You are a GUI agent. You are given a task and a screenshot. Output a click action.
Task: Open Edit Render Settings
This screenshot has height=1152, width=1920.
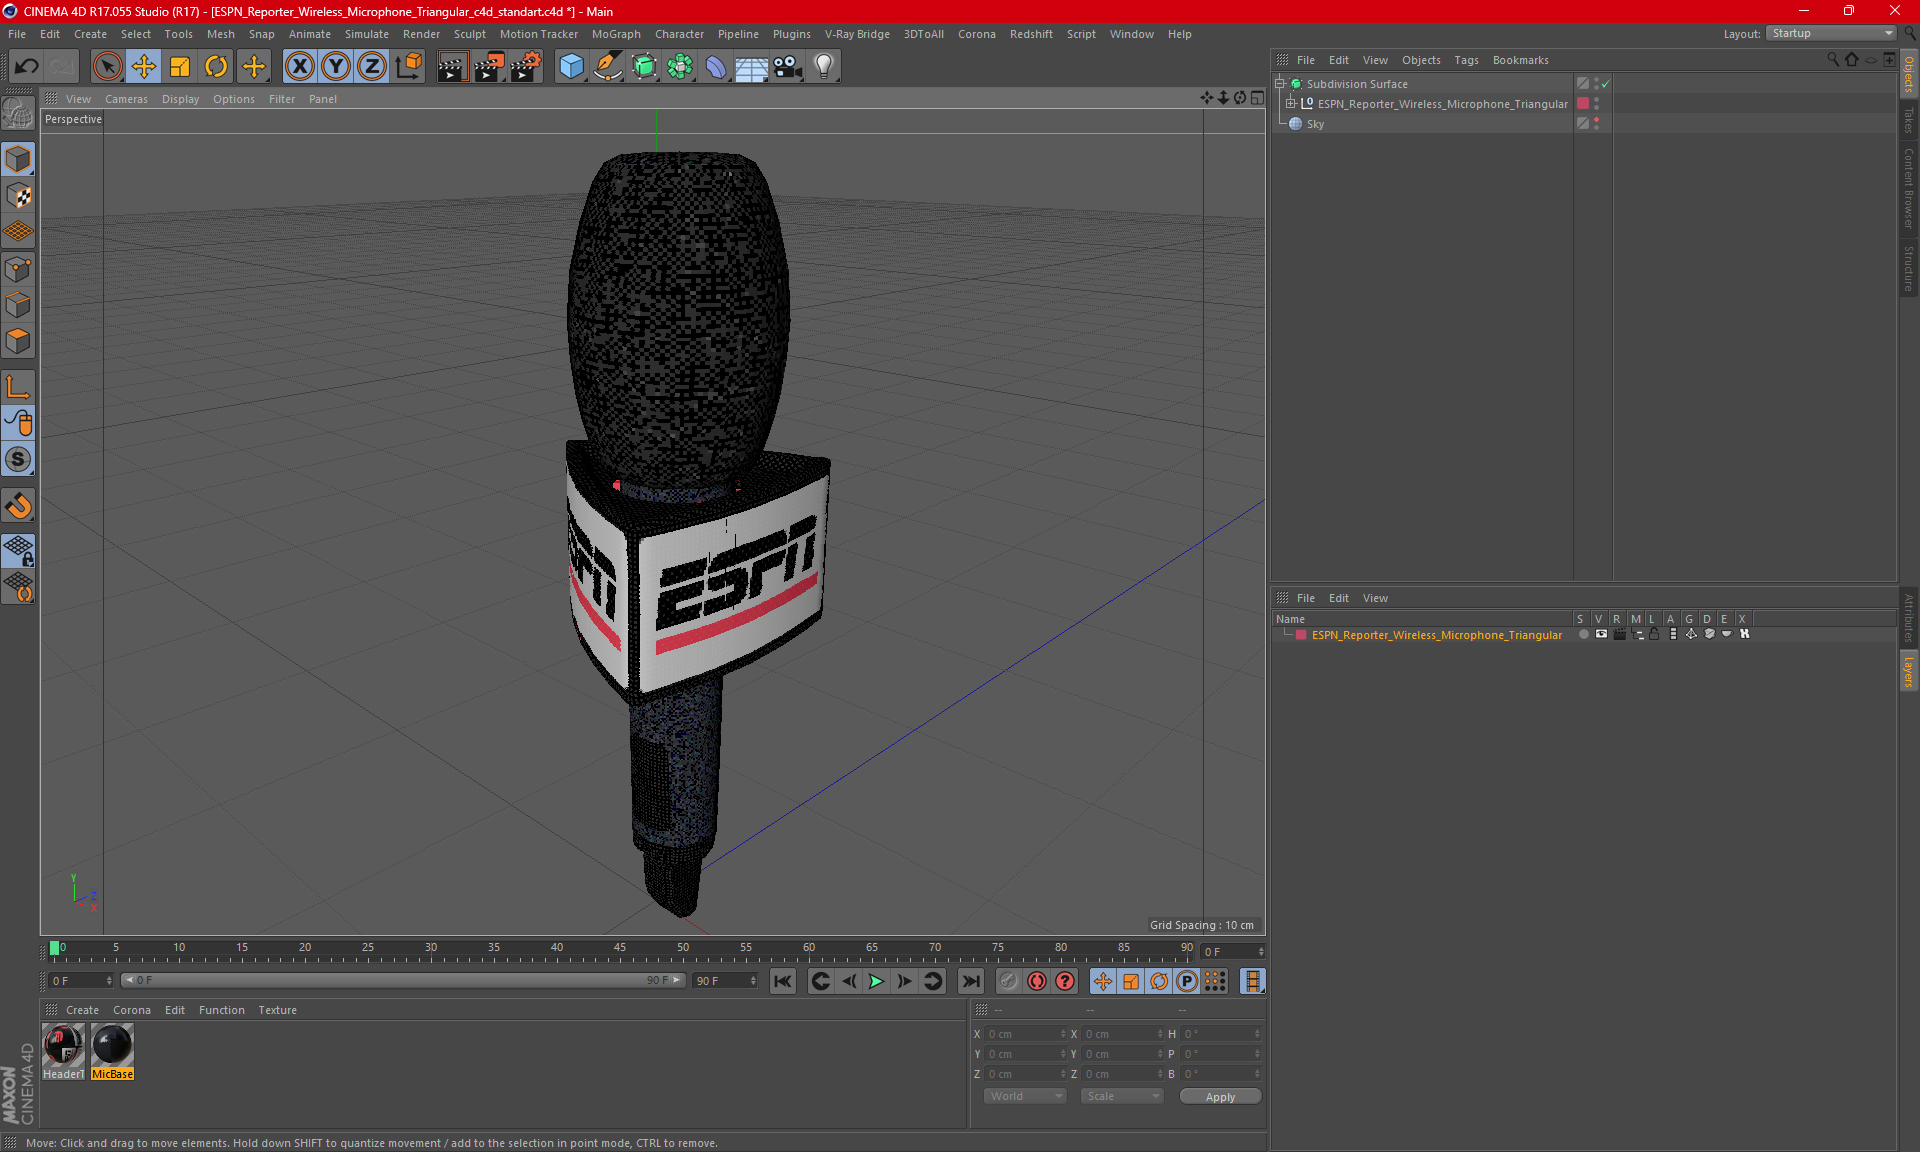point(526,67)
